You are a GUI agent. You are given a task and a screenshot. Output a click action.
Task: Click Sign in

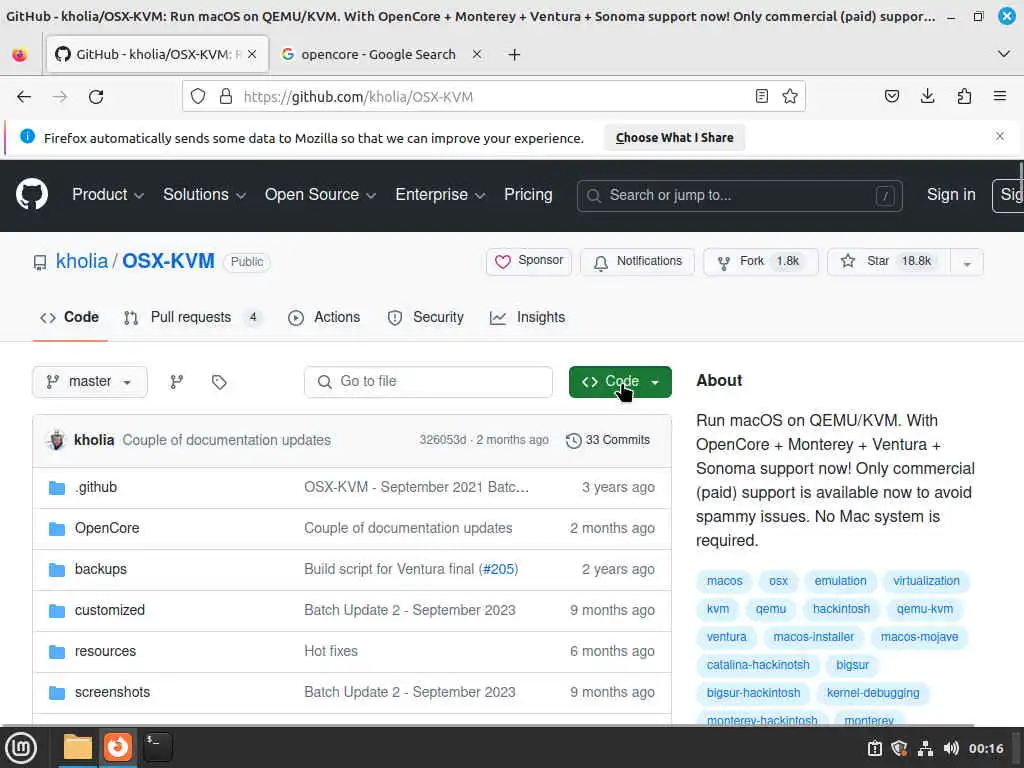tap(951, 195)
